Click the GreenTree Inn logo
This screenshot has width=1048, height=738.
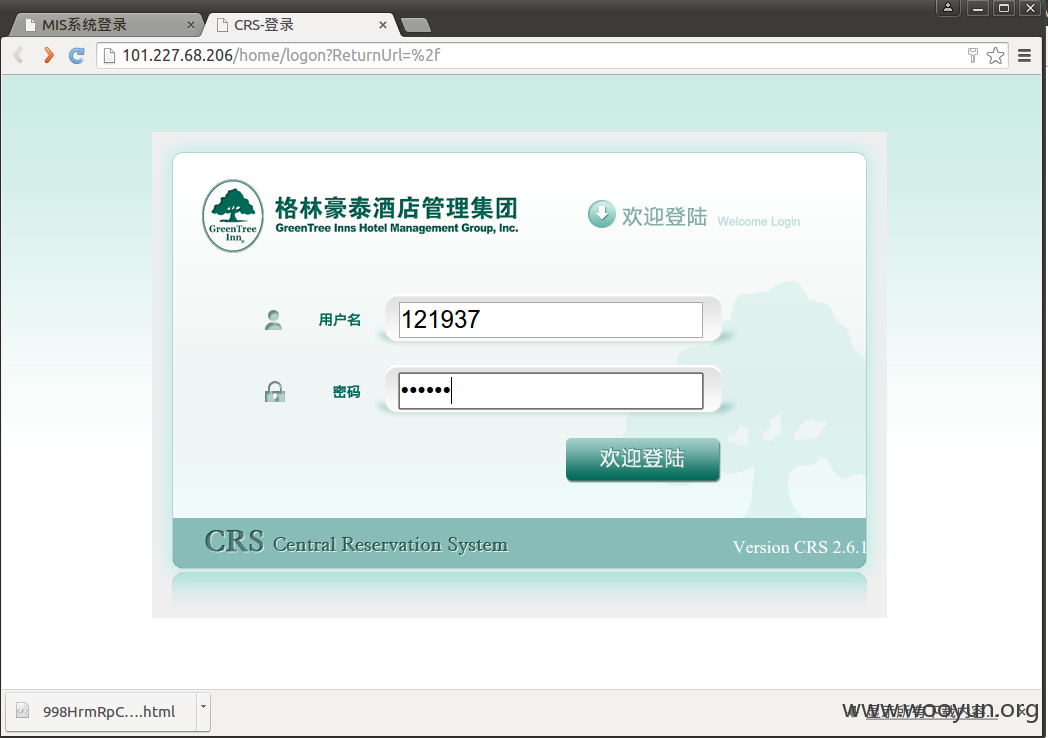point(233,215)
